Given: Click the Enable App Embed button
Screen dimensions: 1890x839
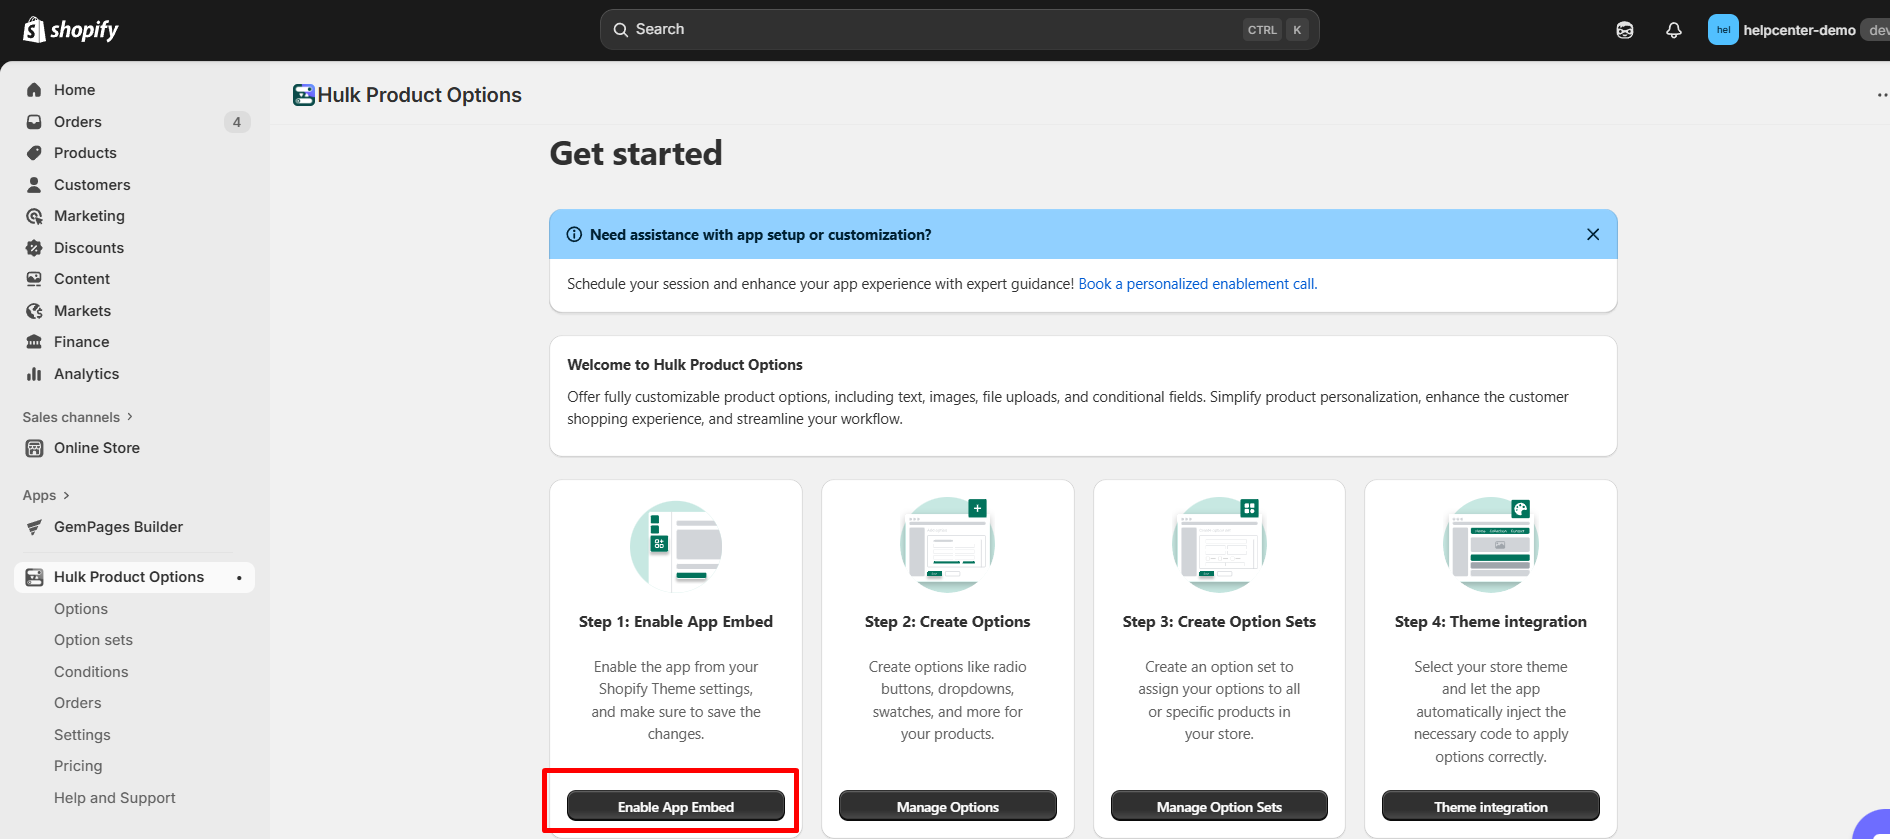Looking at the screenshot, I should 676,806.
